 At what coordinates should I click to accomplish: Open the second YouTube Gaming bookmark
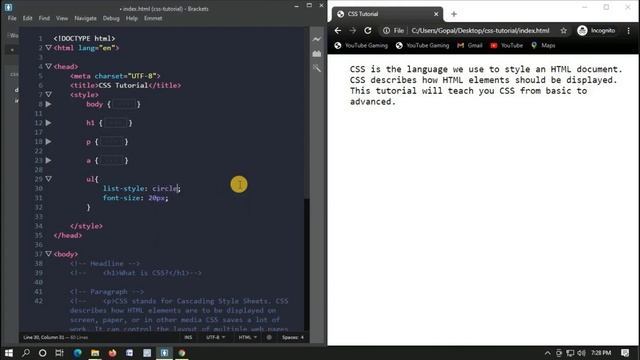[x=422, y=46]
